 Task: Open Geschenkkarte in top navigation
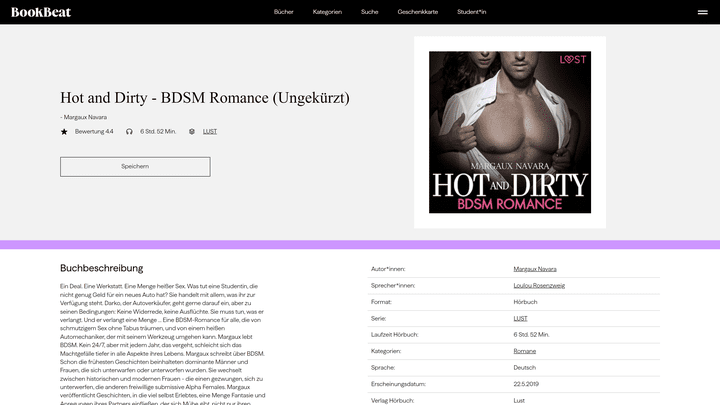(x=417, y=12)
